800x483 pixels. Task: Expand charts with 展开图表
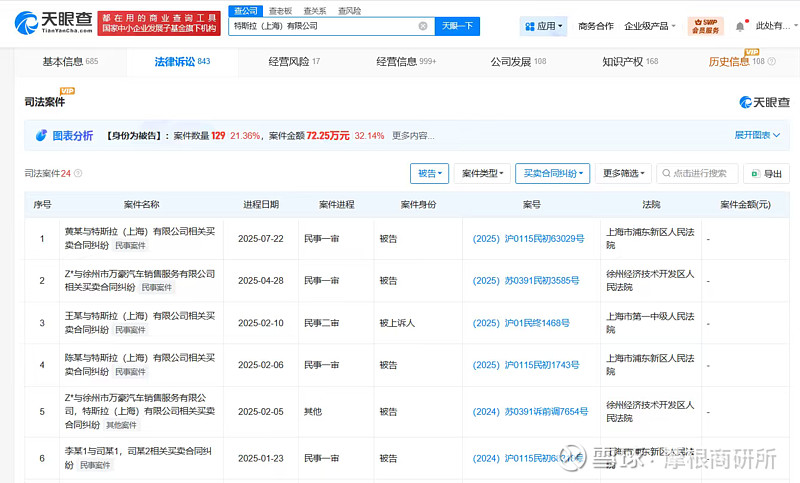757,135
